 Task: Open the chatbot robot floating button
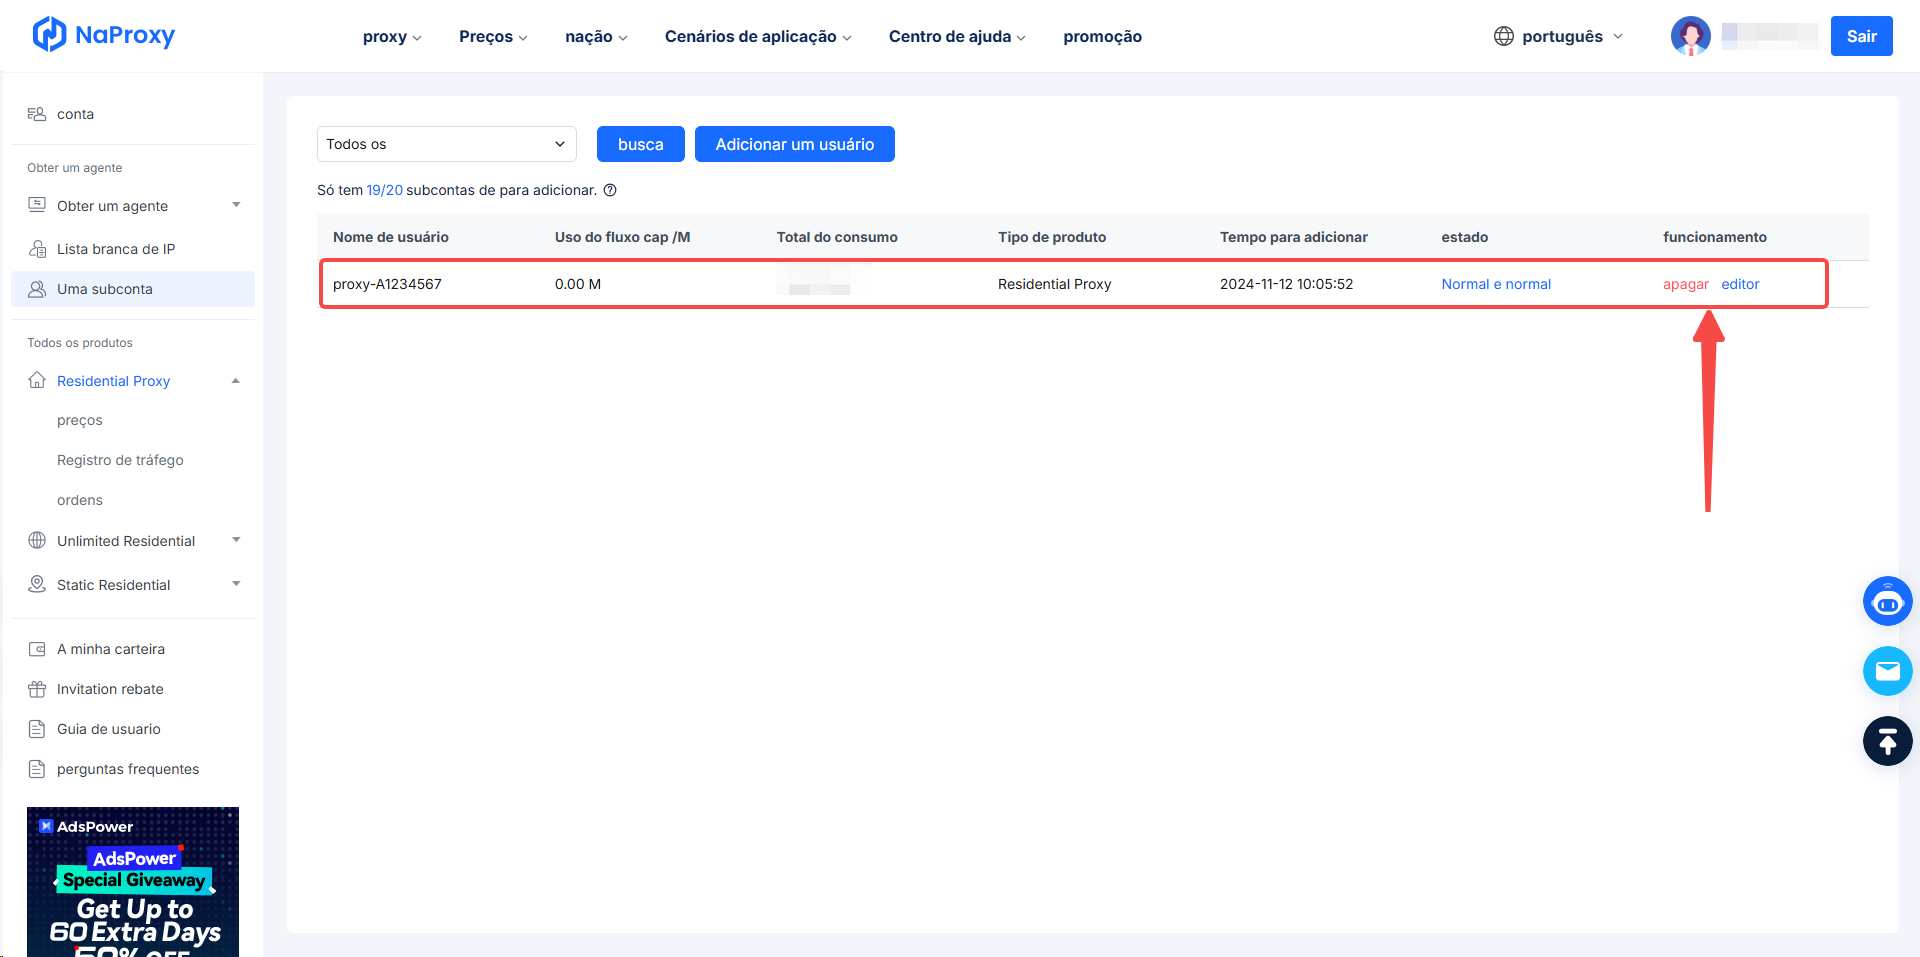pyautogui.click(x=1888, y=601)
